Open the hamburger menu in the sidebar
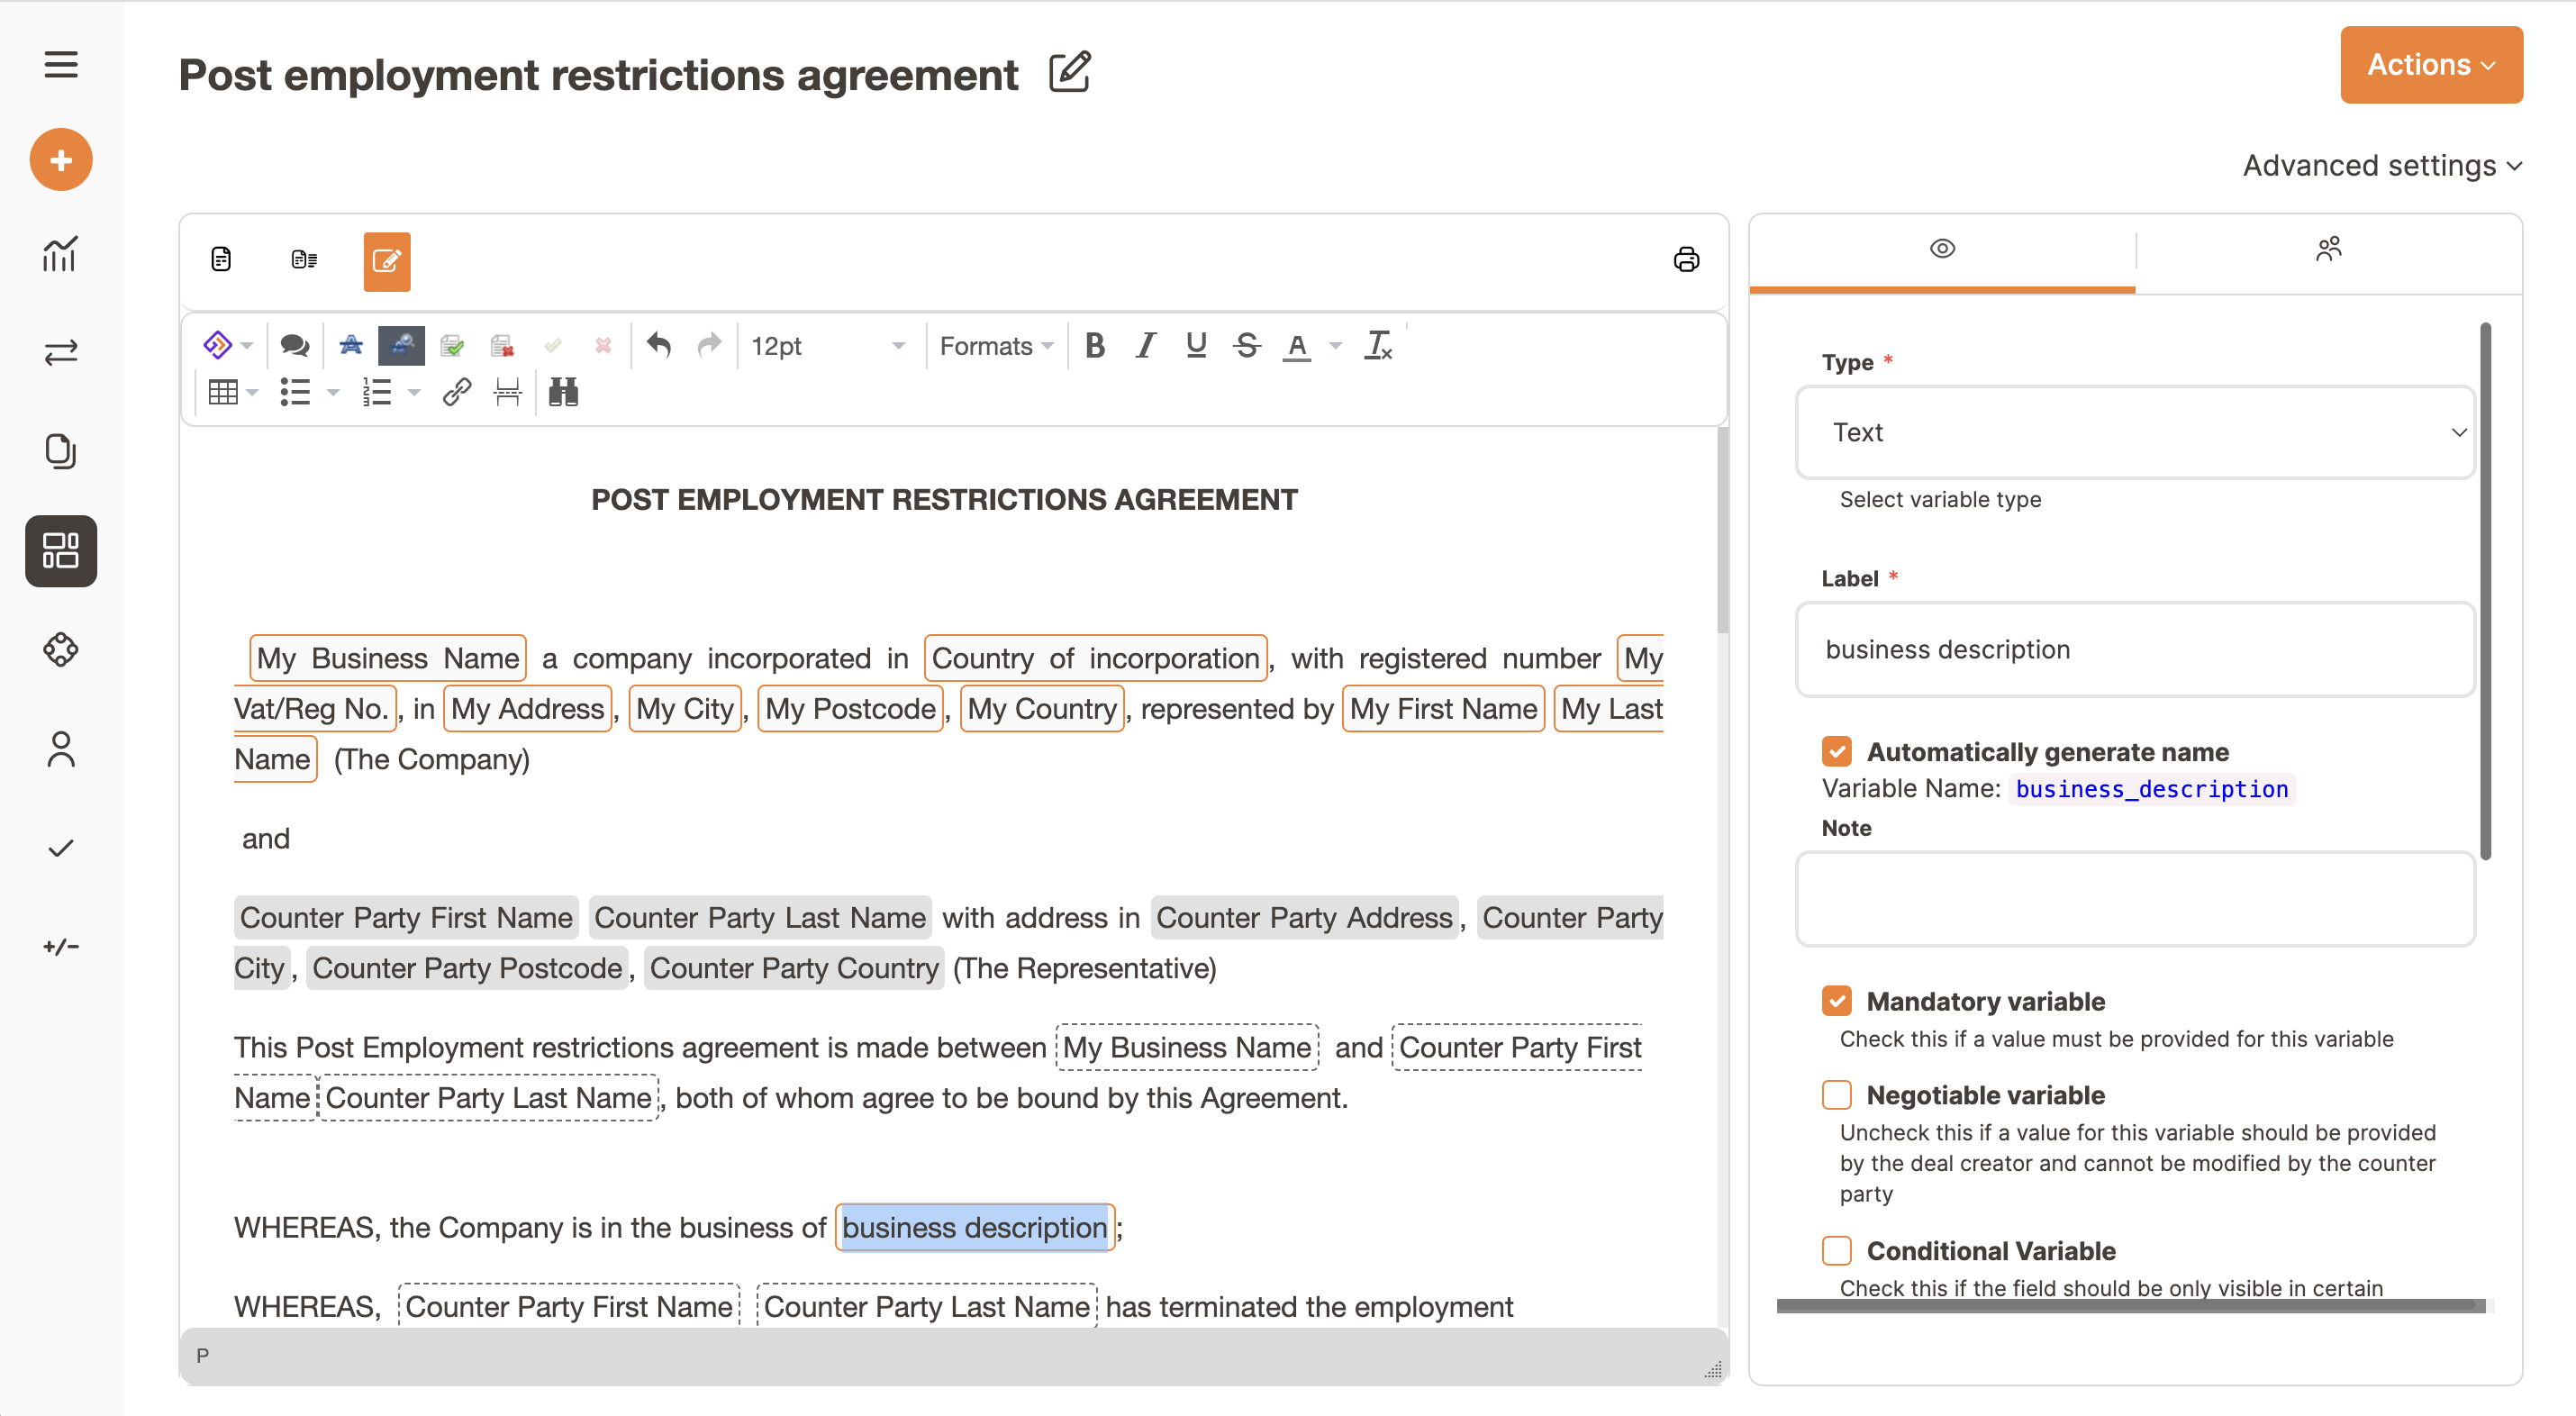 (x=61, y=65)
